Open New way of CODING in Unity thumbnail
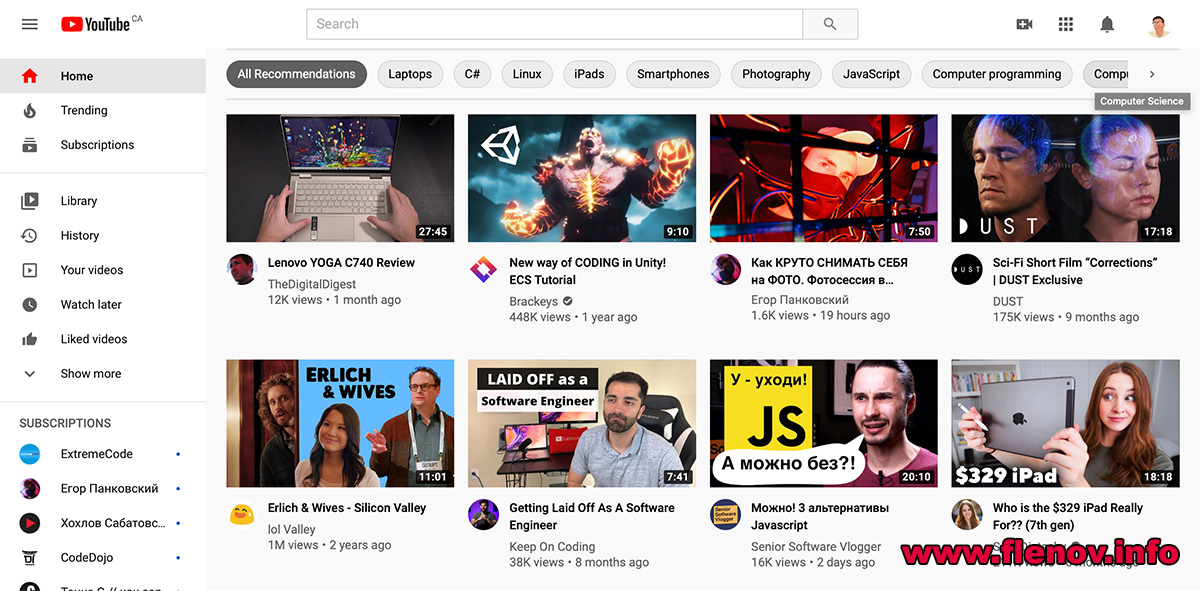The image size is (1200, 591). [582, 178]
